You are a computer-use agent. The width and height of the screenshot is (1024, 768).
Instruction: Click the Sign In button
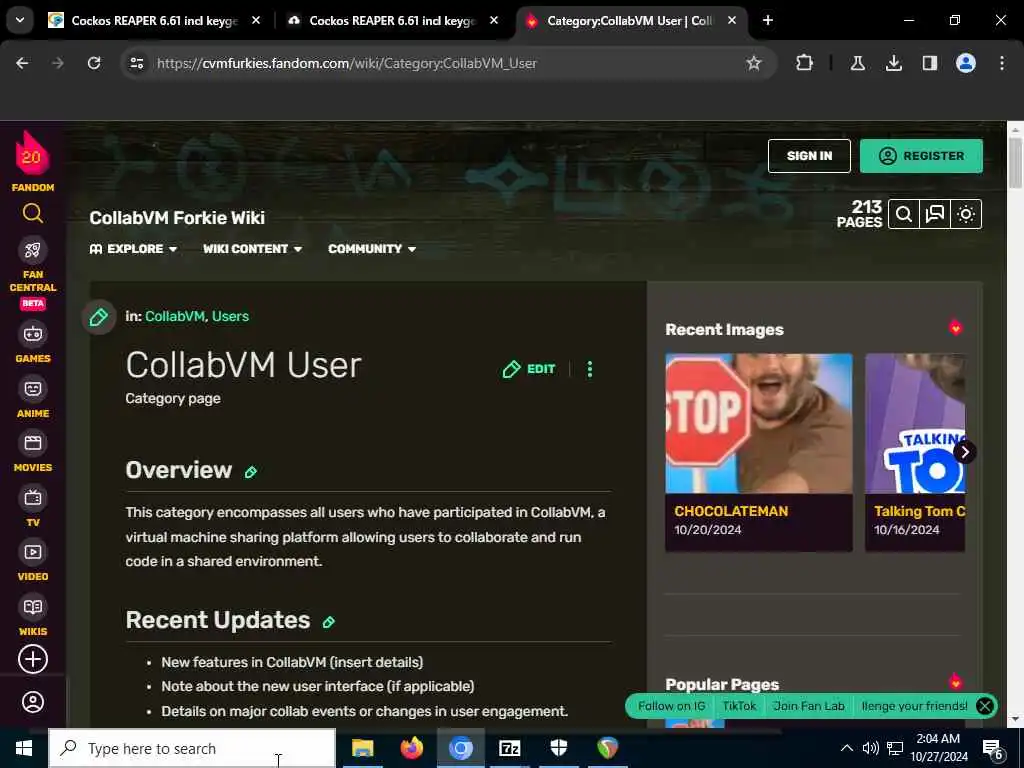coord(809,156)
